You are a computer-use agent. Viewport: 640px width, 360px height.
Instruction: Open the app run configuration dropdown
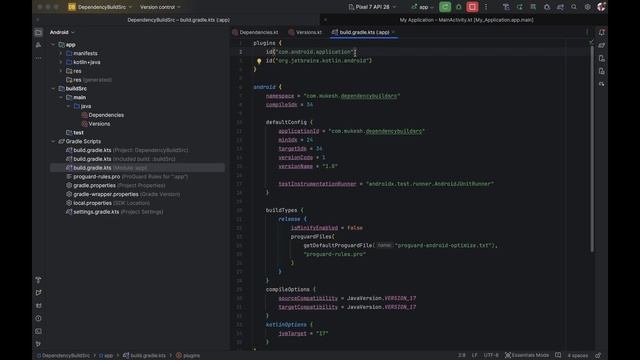point(423,7)
